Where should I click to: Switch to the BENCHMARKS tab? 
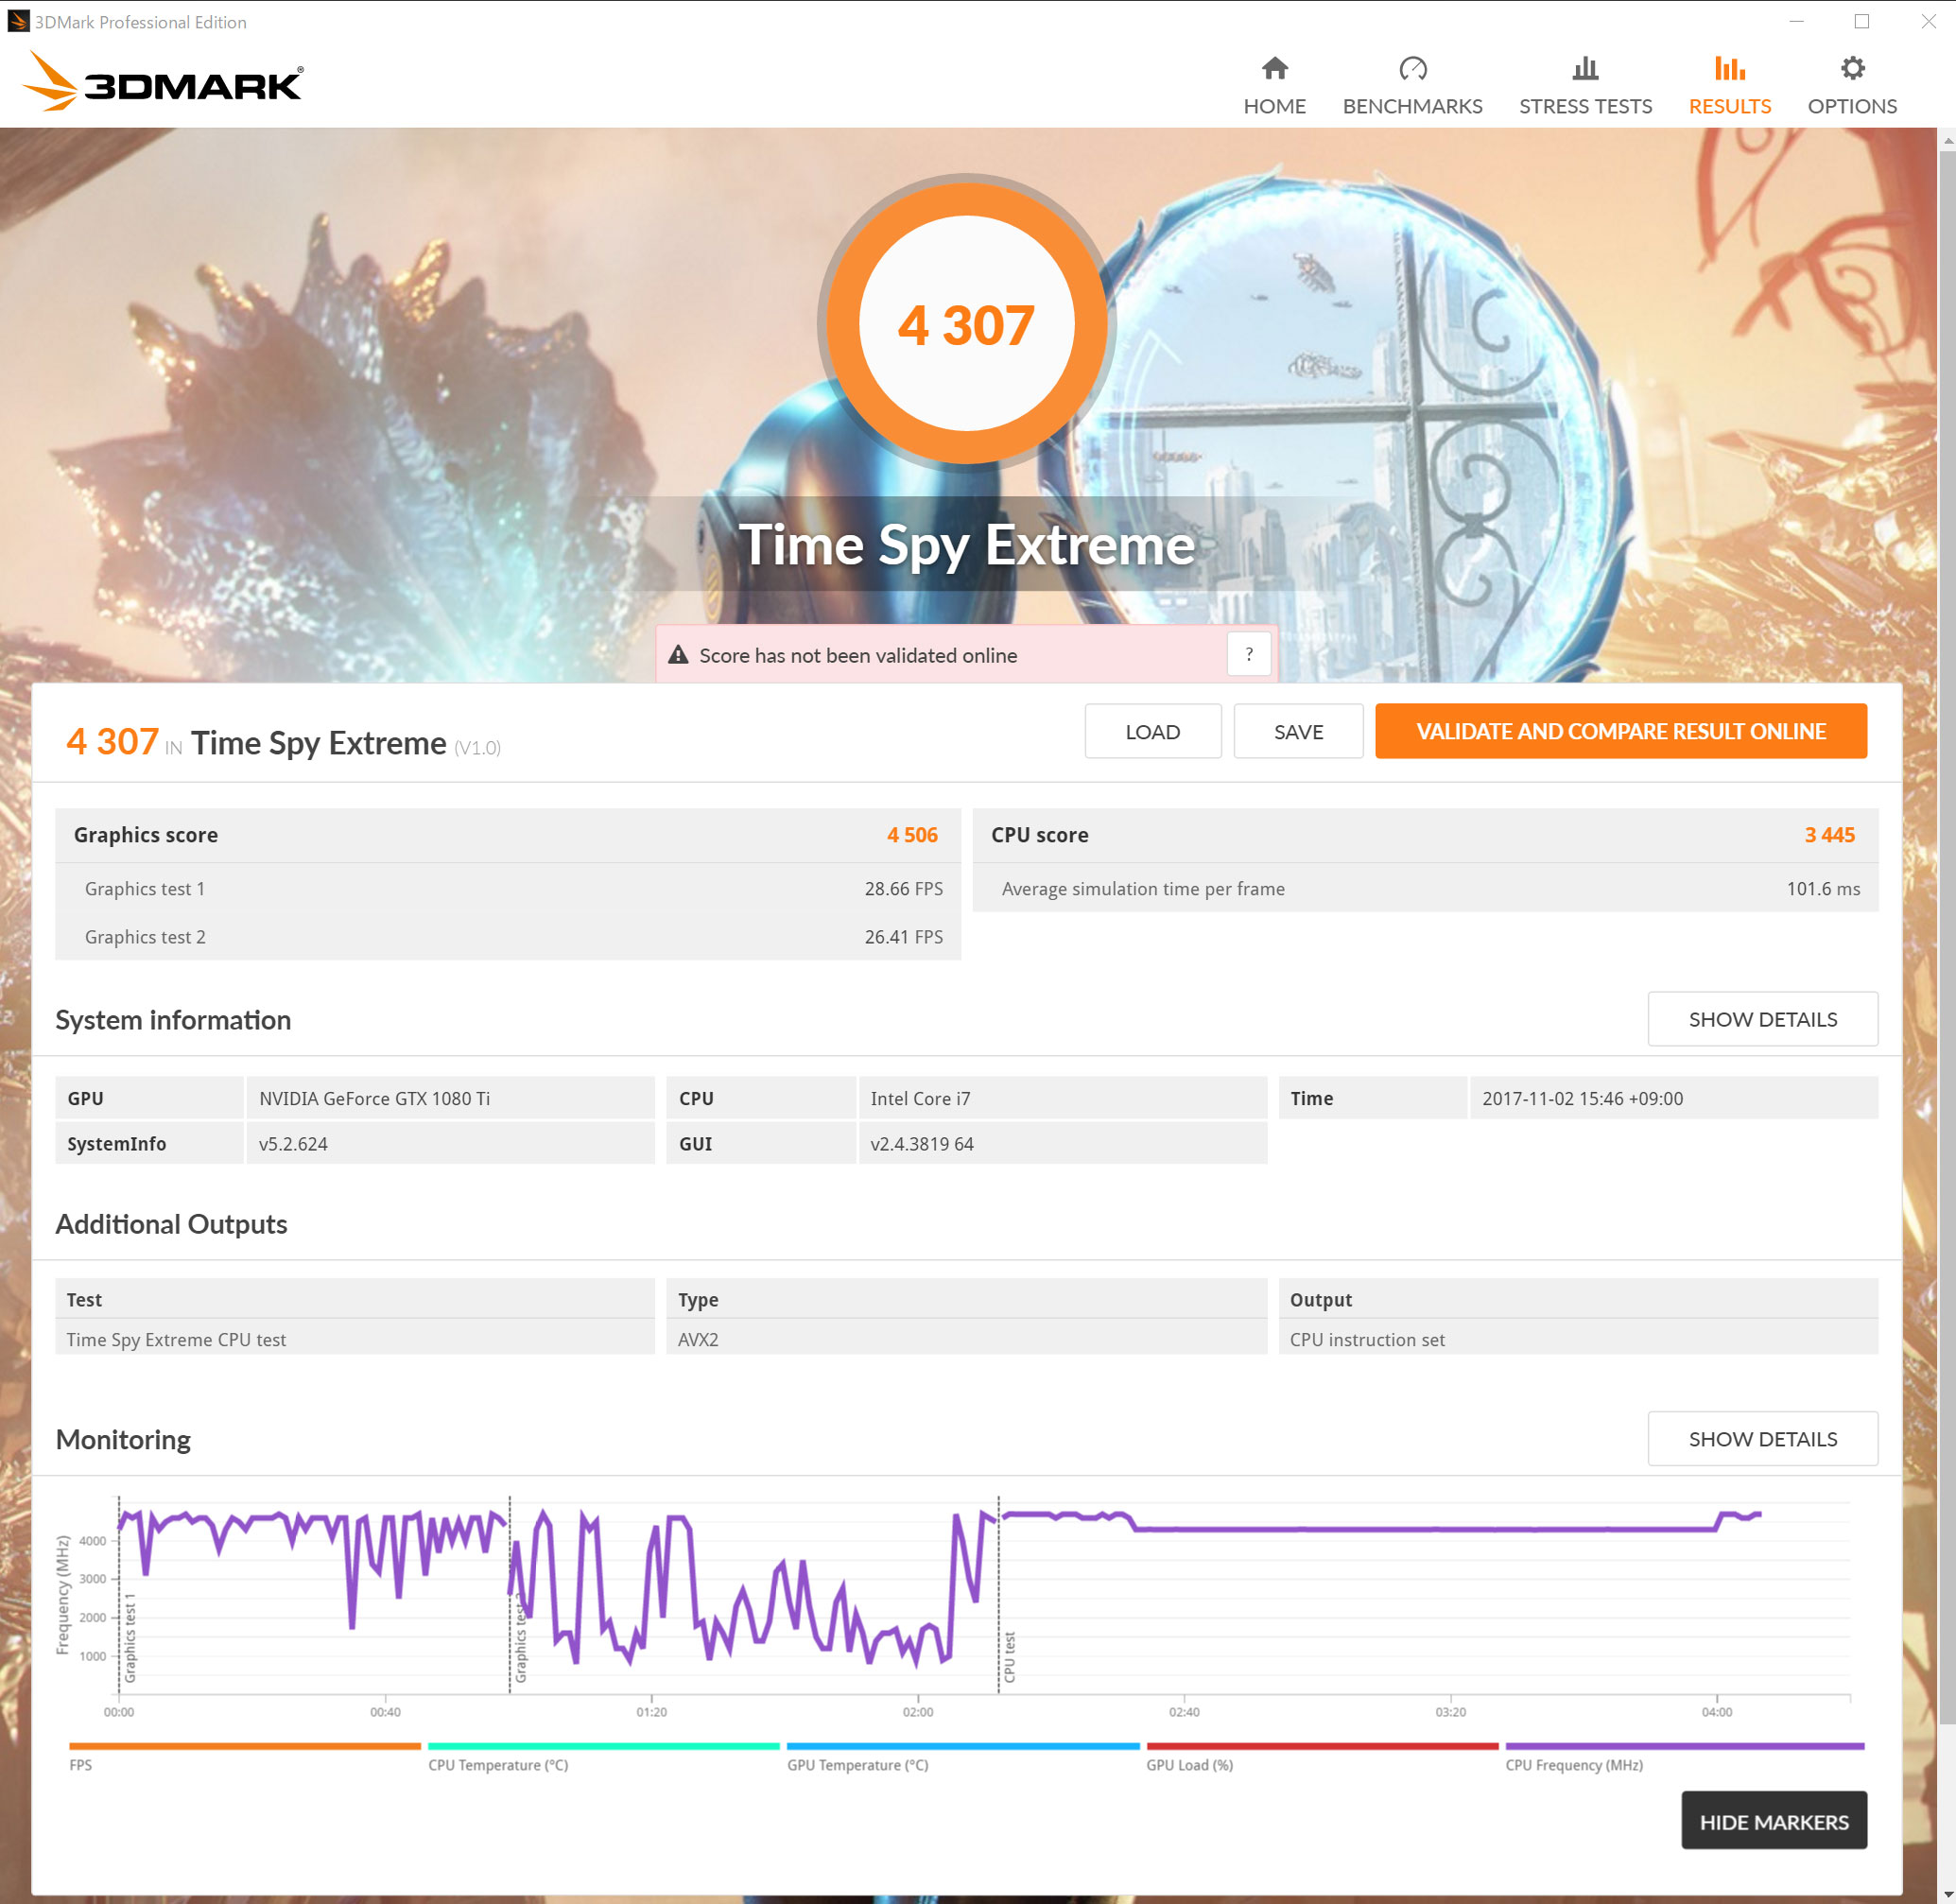(1412, 106)
